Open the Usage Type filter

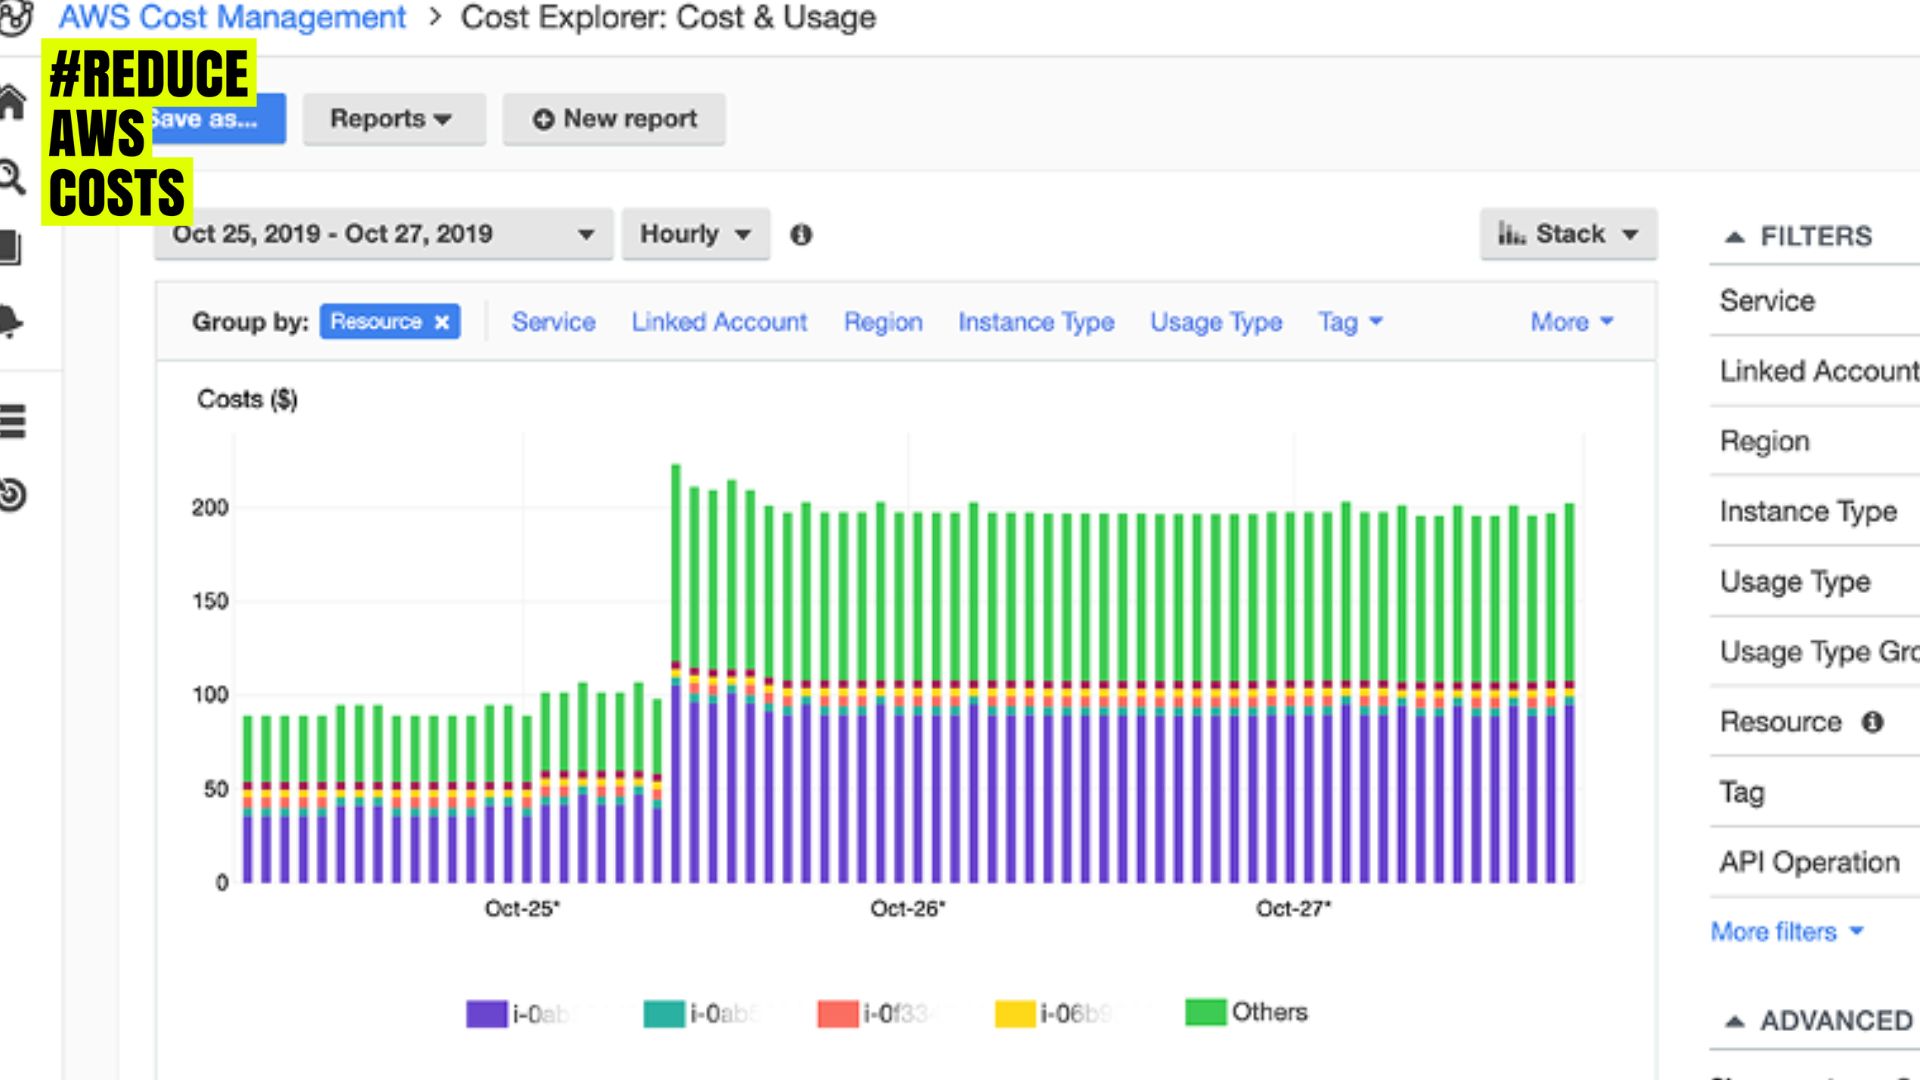coord(1814,581)
